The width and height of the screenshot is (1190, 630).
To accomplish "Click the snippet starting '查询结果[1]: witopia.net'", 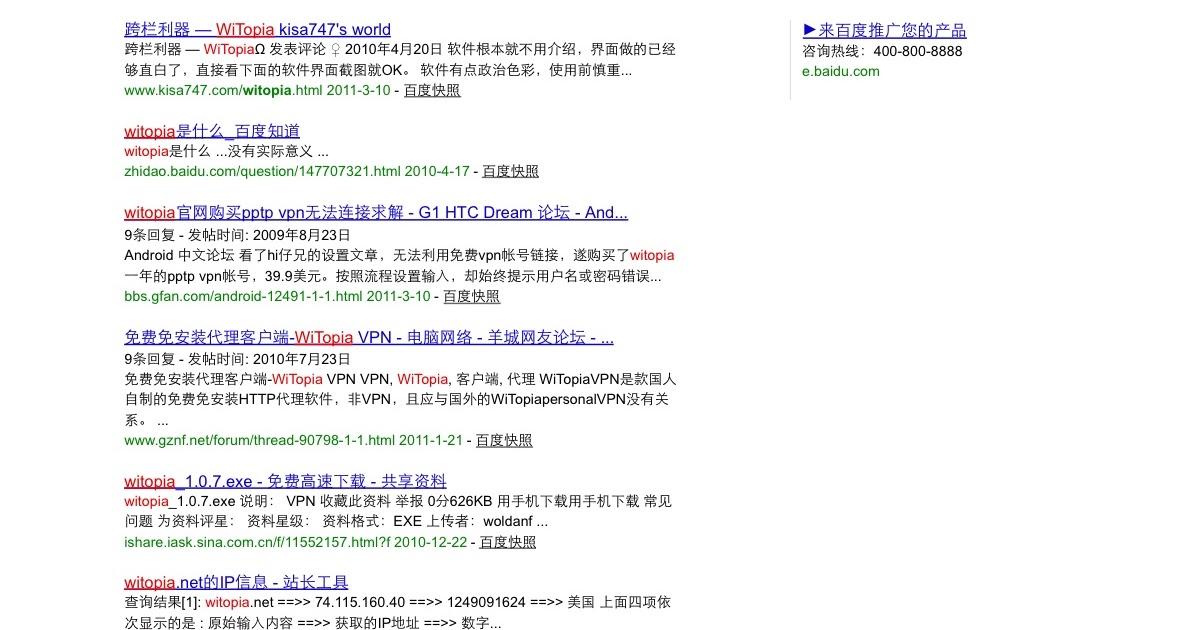I will [398, 613].
